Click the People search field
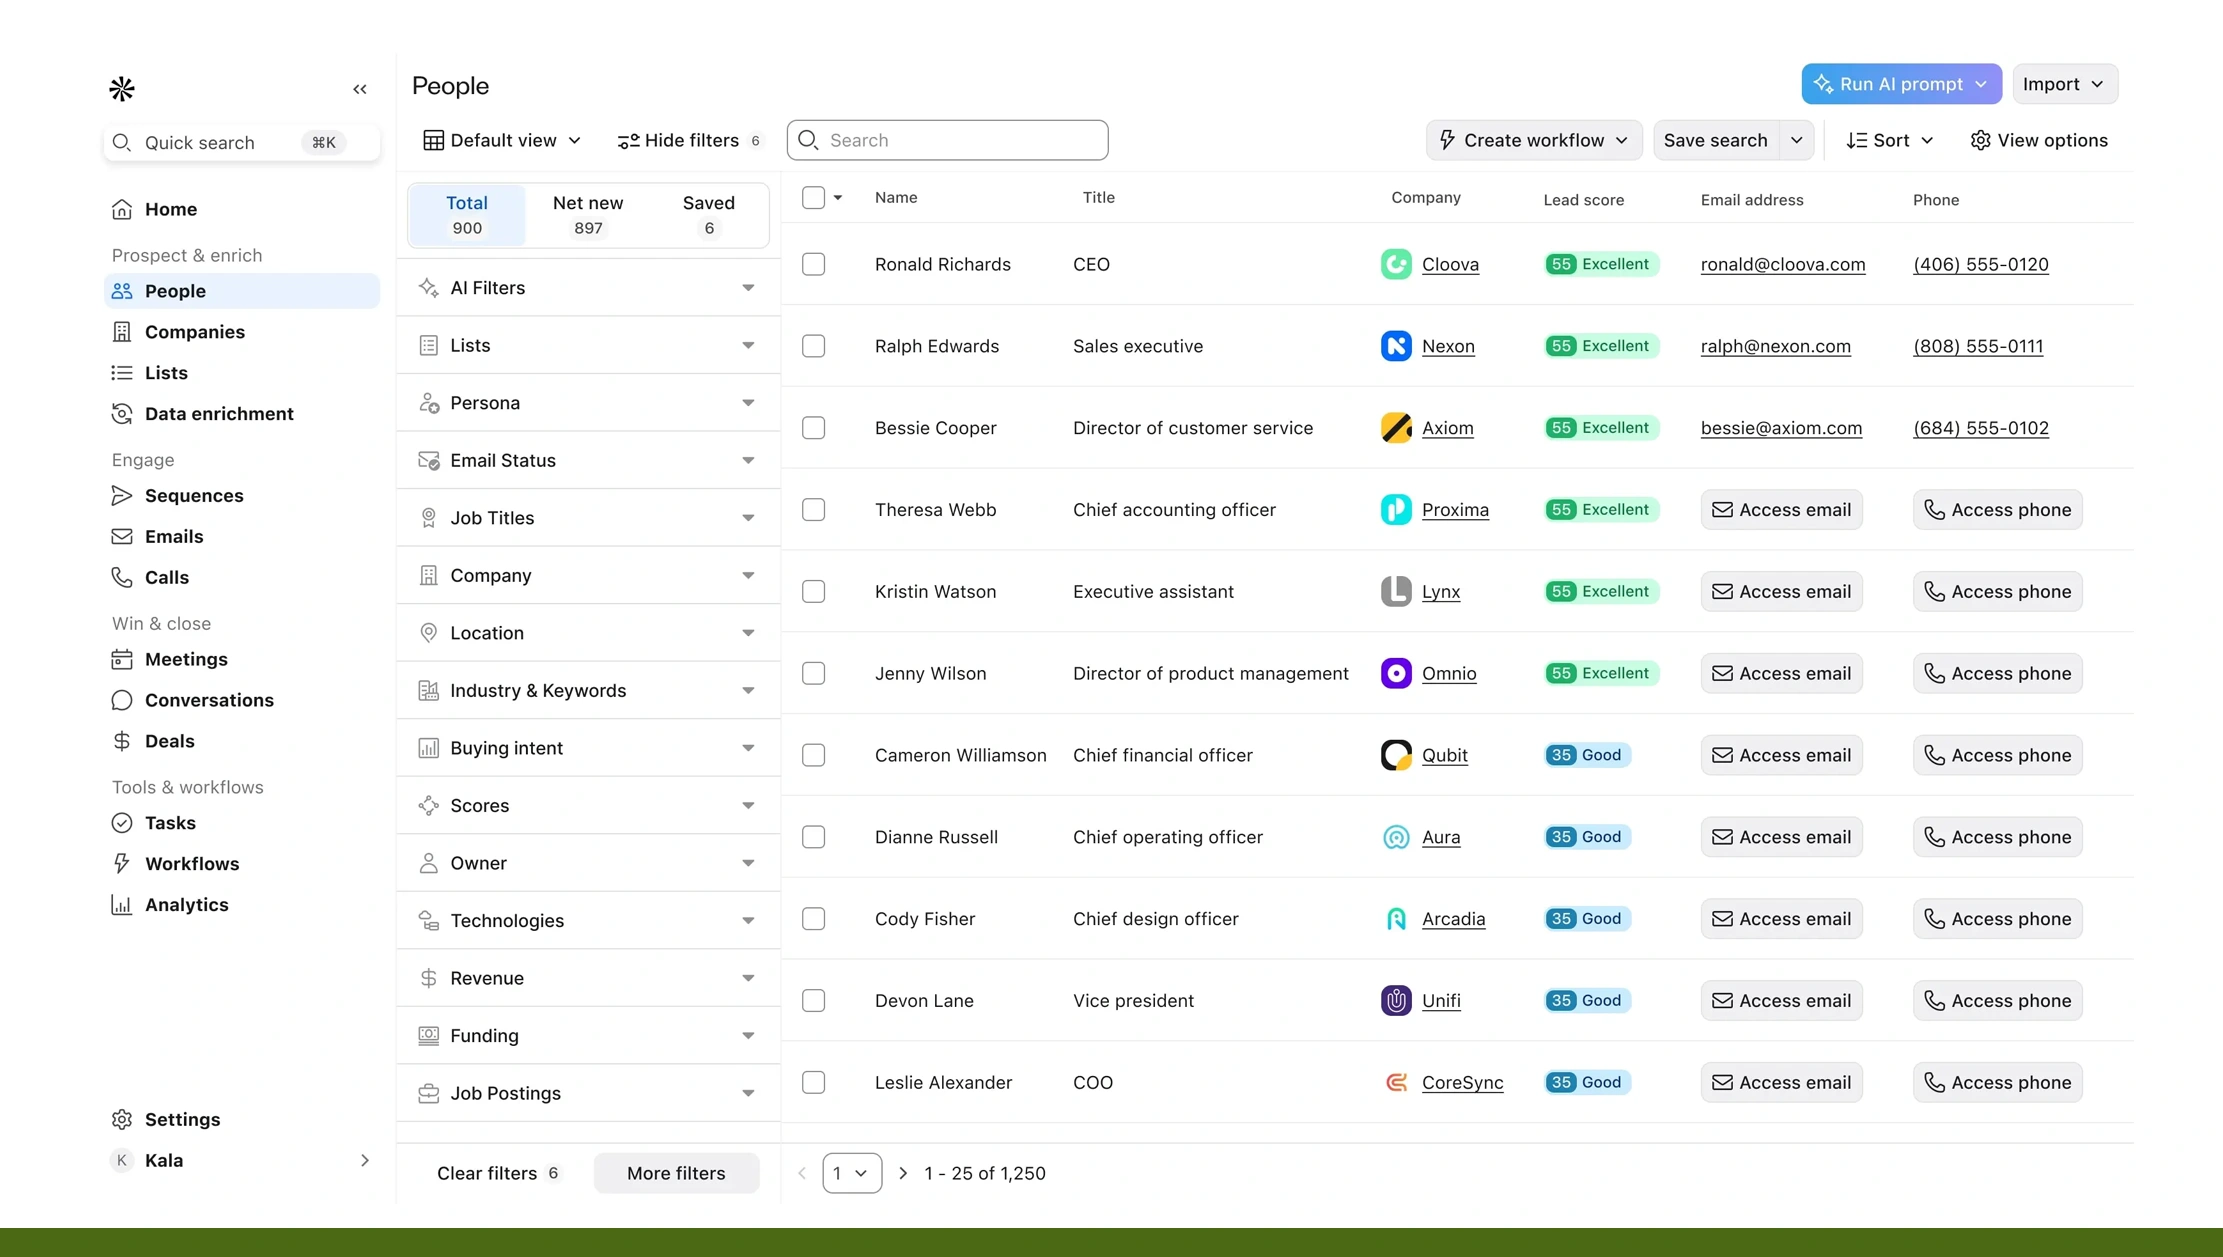The width and height of the screenshot is (2223, 1257). [947, 140]
